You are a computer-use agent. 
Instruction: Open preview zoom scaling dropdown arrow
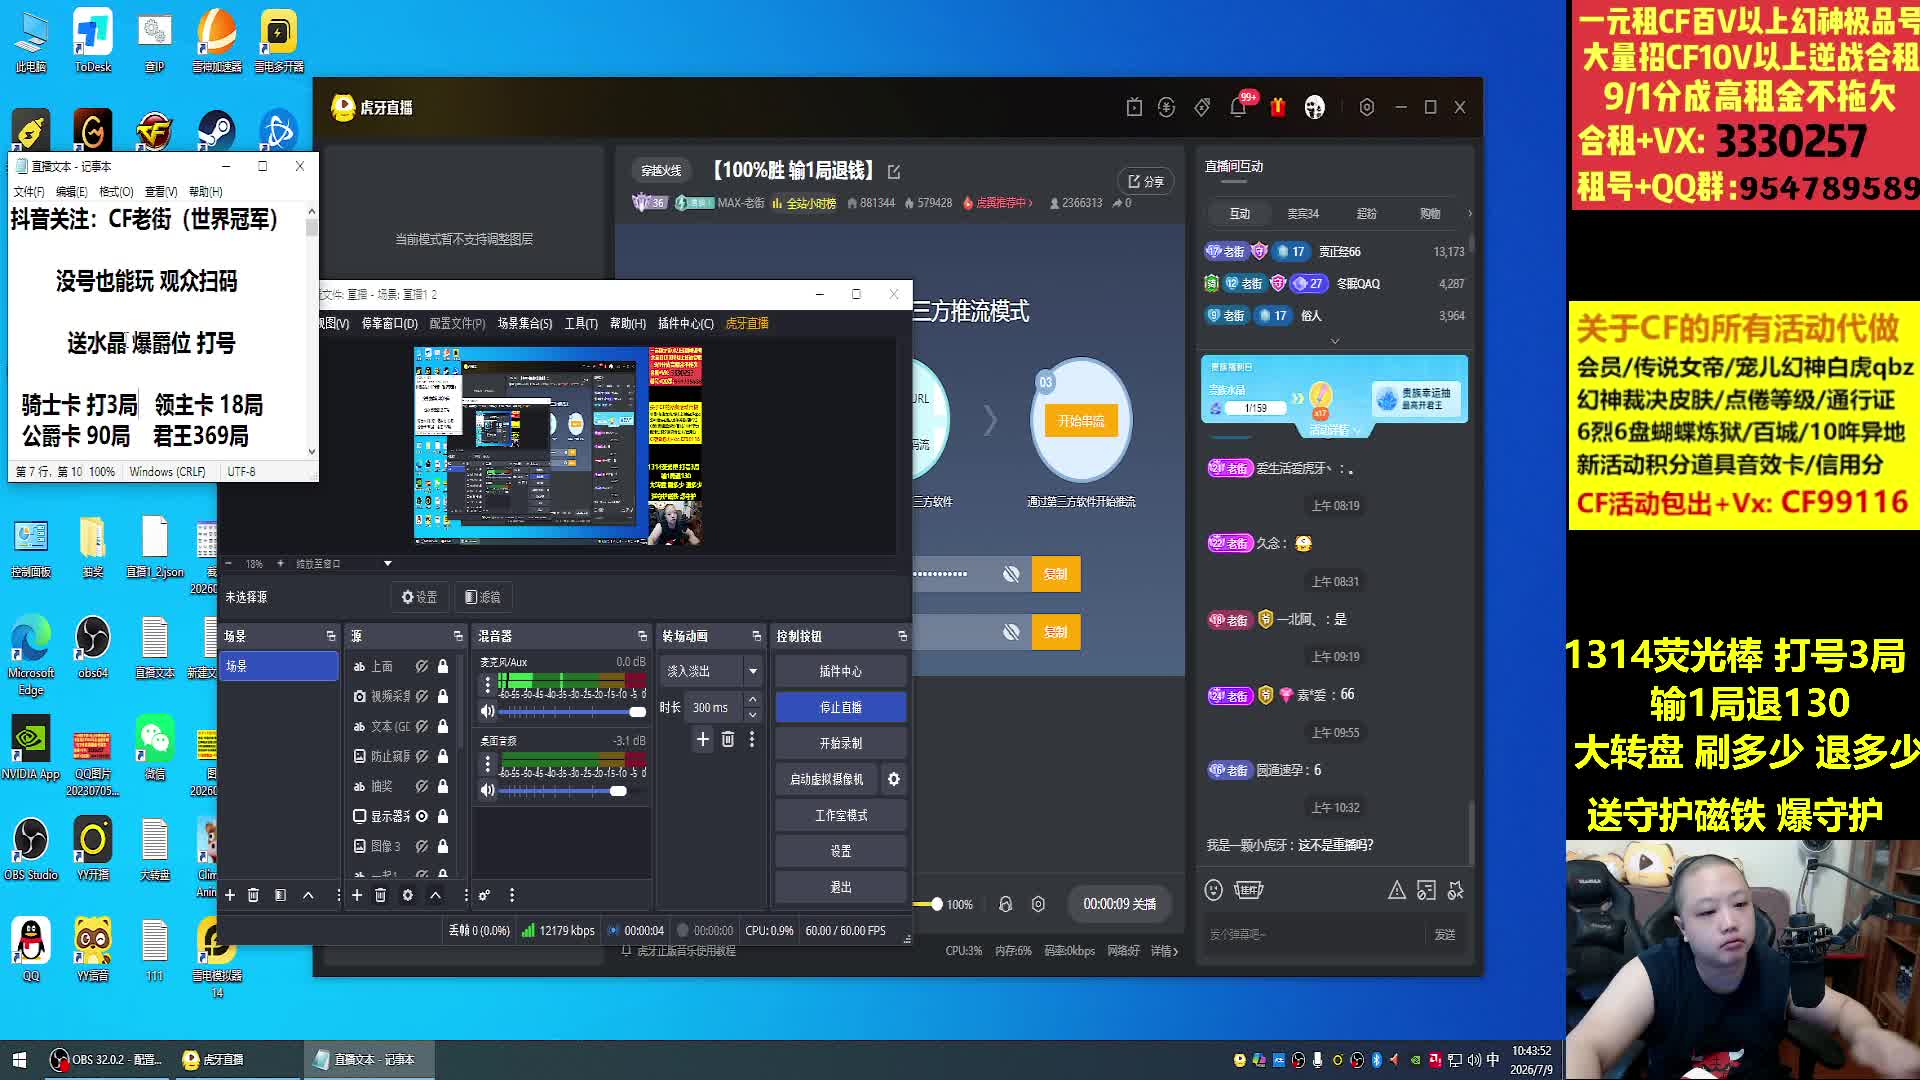pyautogui.click(x=388, y=564)
